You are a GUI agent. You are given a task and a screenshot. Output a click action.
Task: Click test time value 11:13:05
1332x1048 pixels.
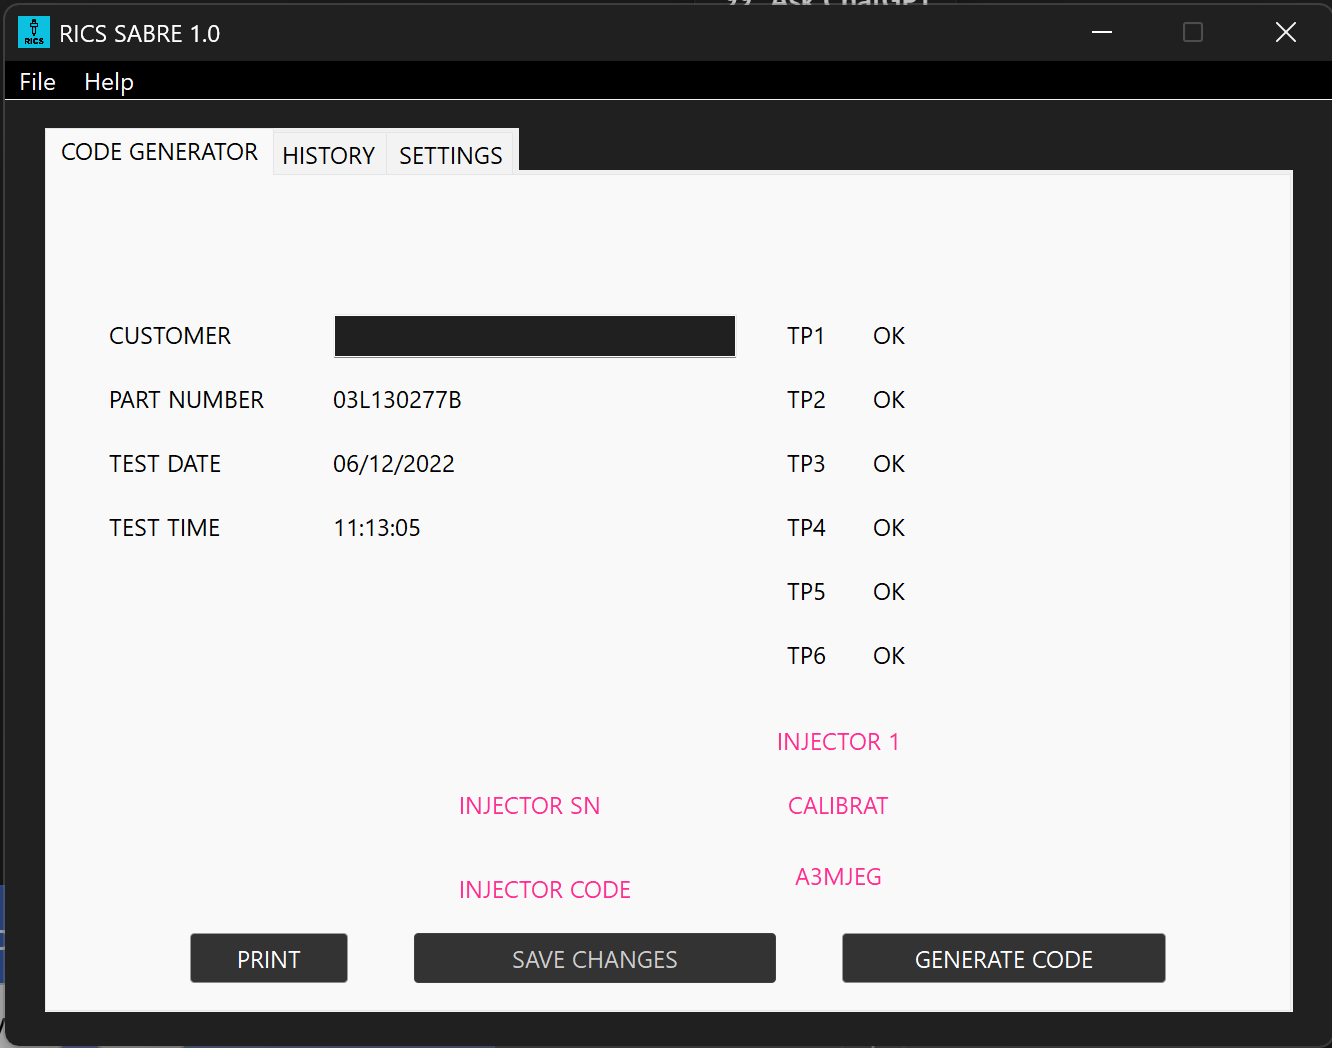pos(377,528)
